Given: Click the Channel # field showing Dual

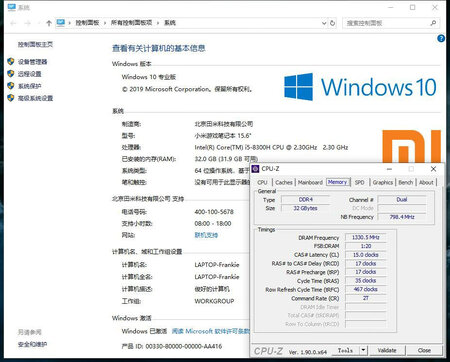Looking at the screenshot, I should point(402,199).
